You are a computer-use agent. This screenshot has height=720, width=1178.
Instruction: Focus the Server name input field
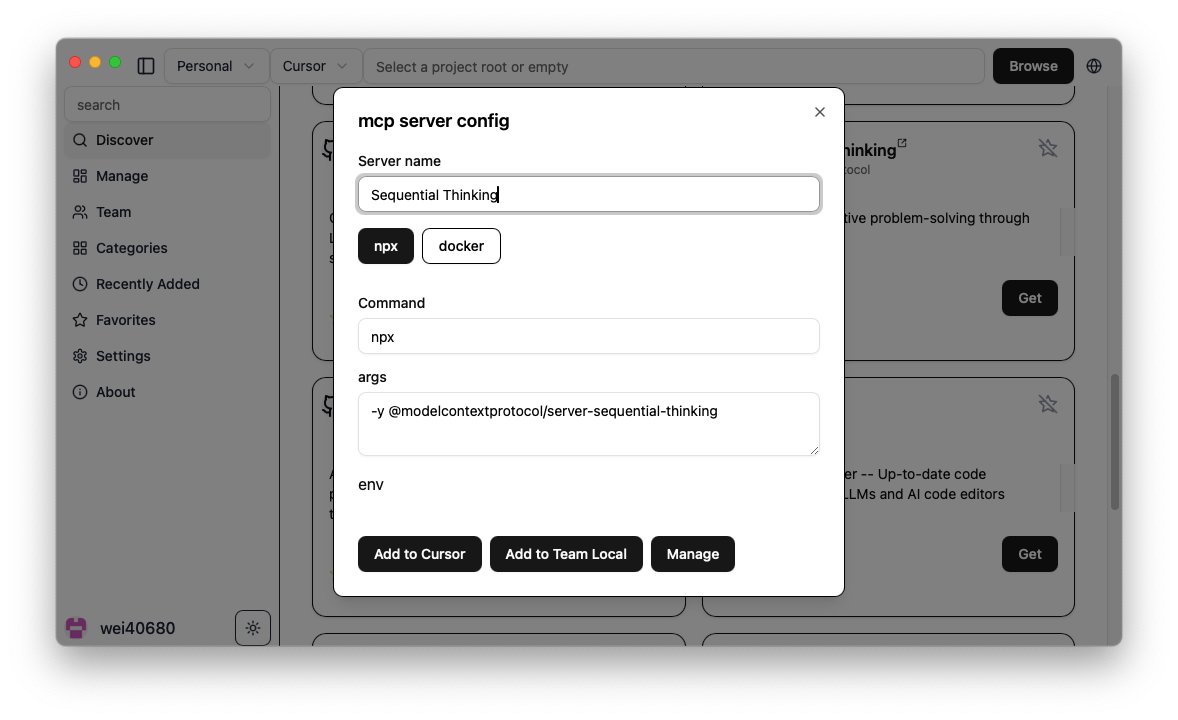pyautogui.click(x=589, y=195)
